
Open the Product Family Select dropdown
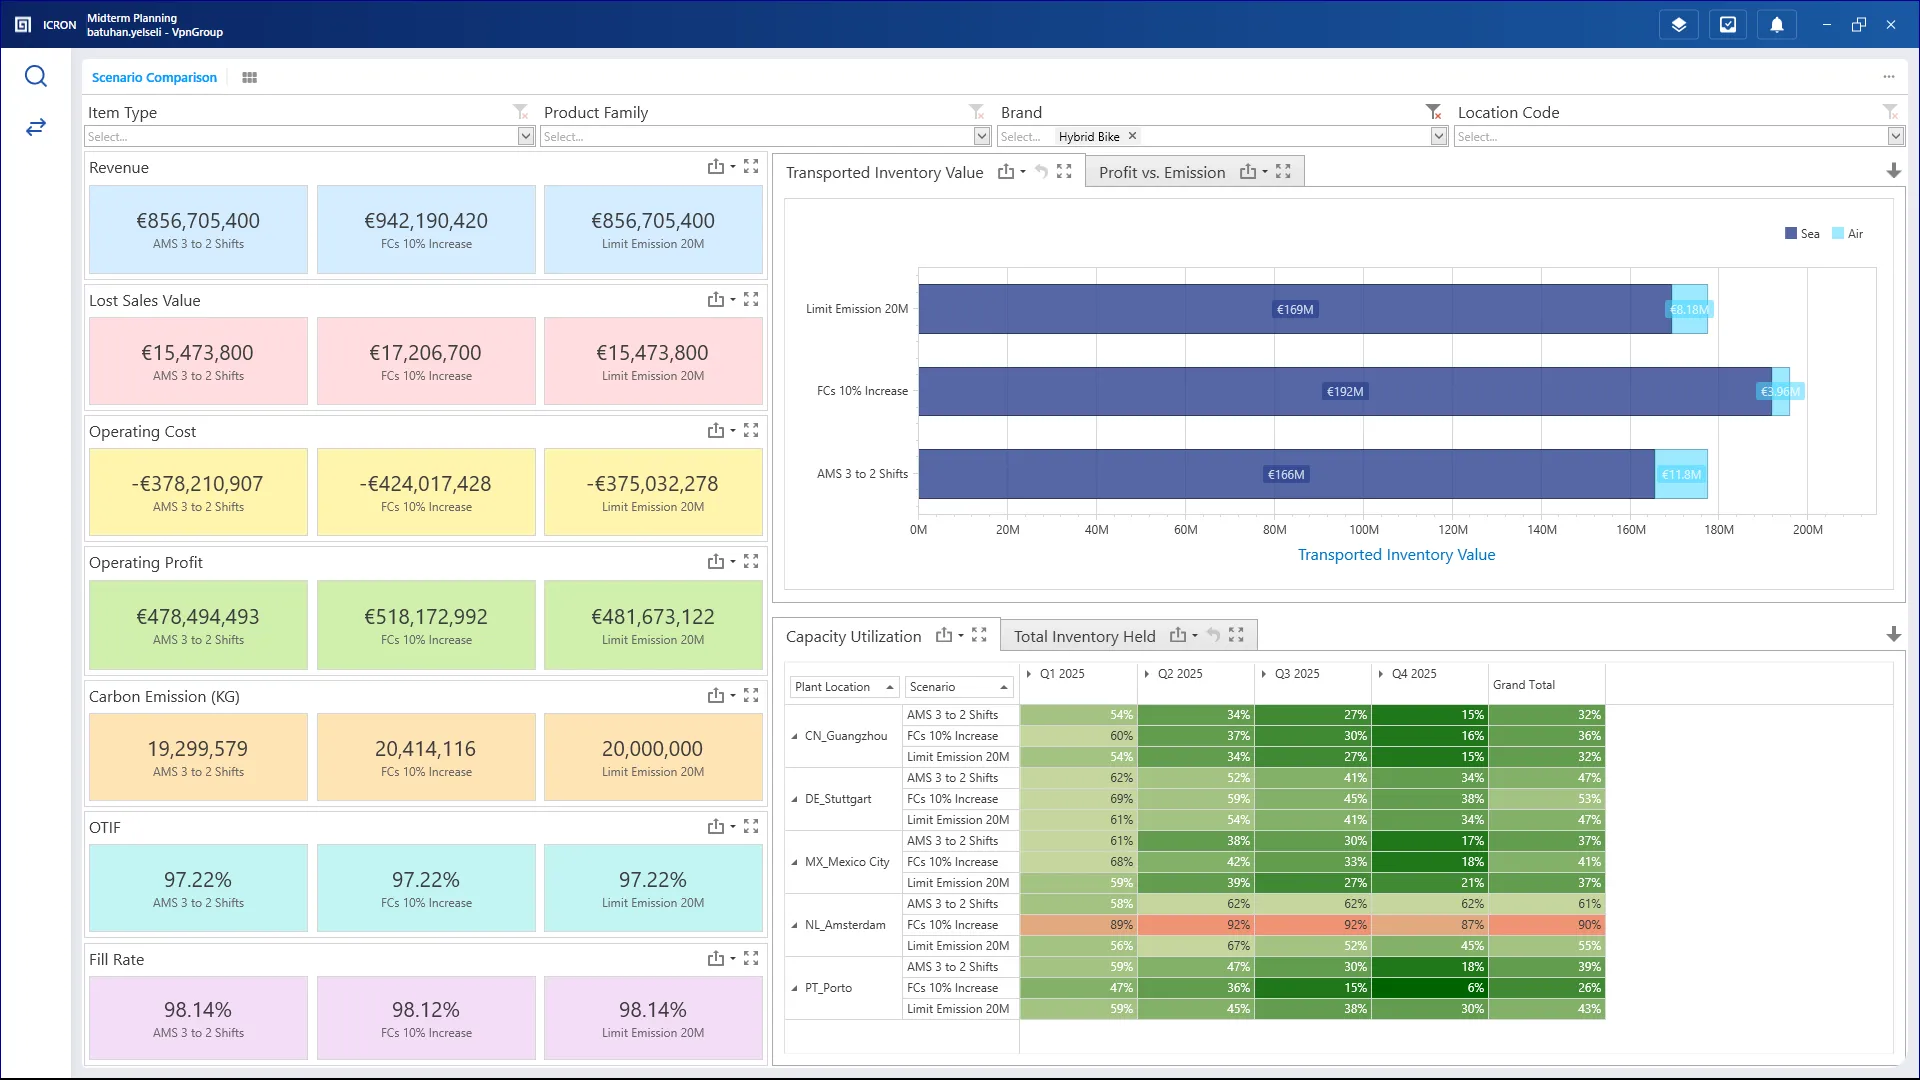click(981, 136)
